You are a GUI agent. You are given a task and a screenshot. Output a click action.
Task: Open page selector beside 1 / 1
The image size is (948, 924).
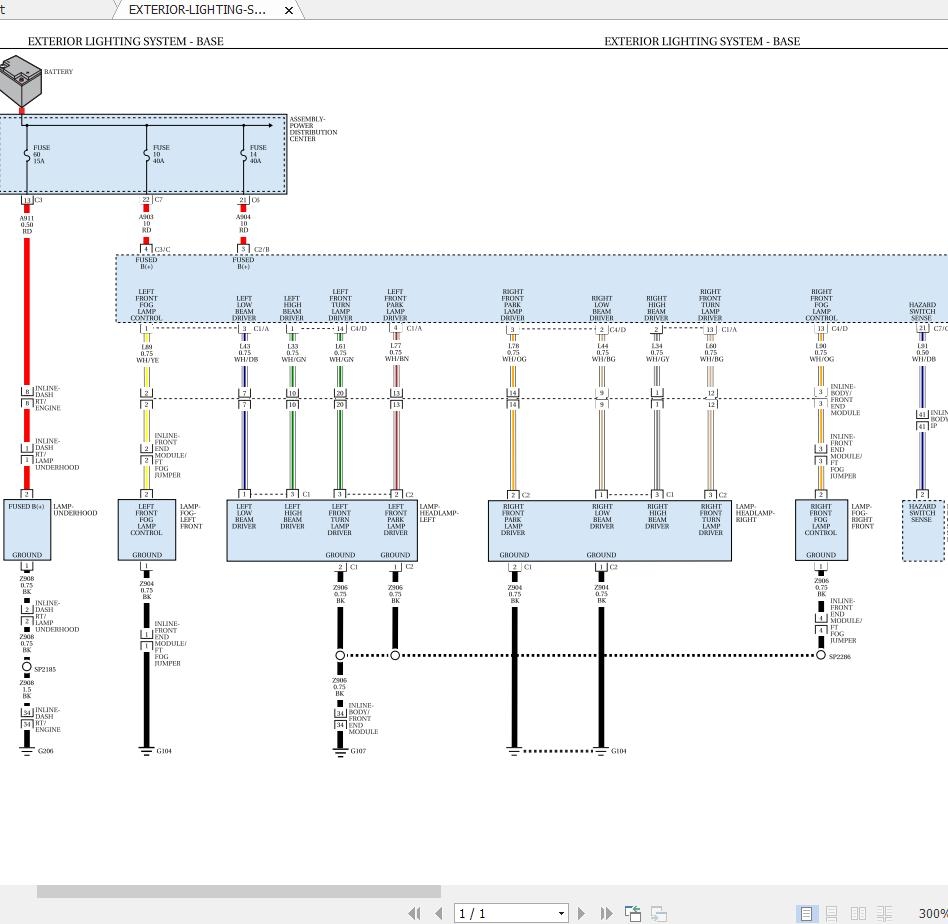(x=560, y=913)
